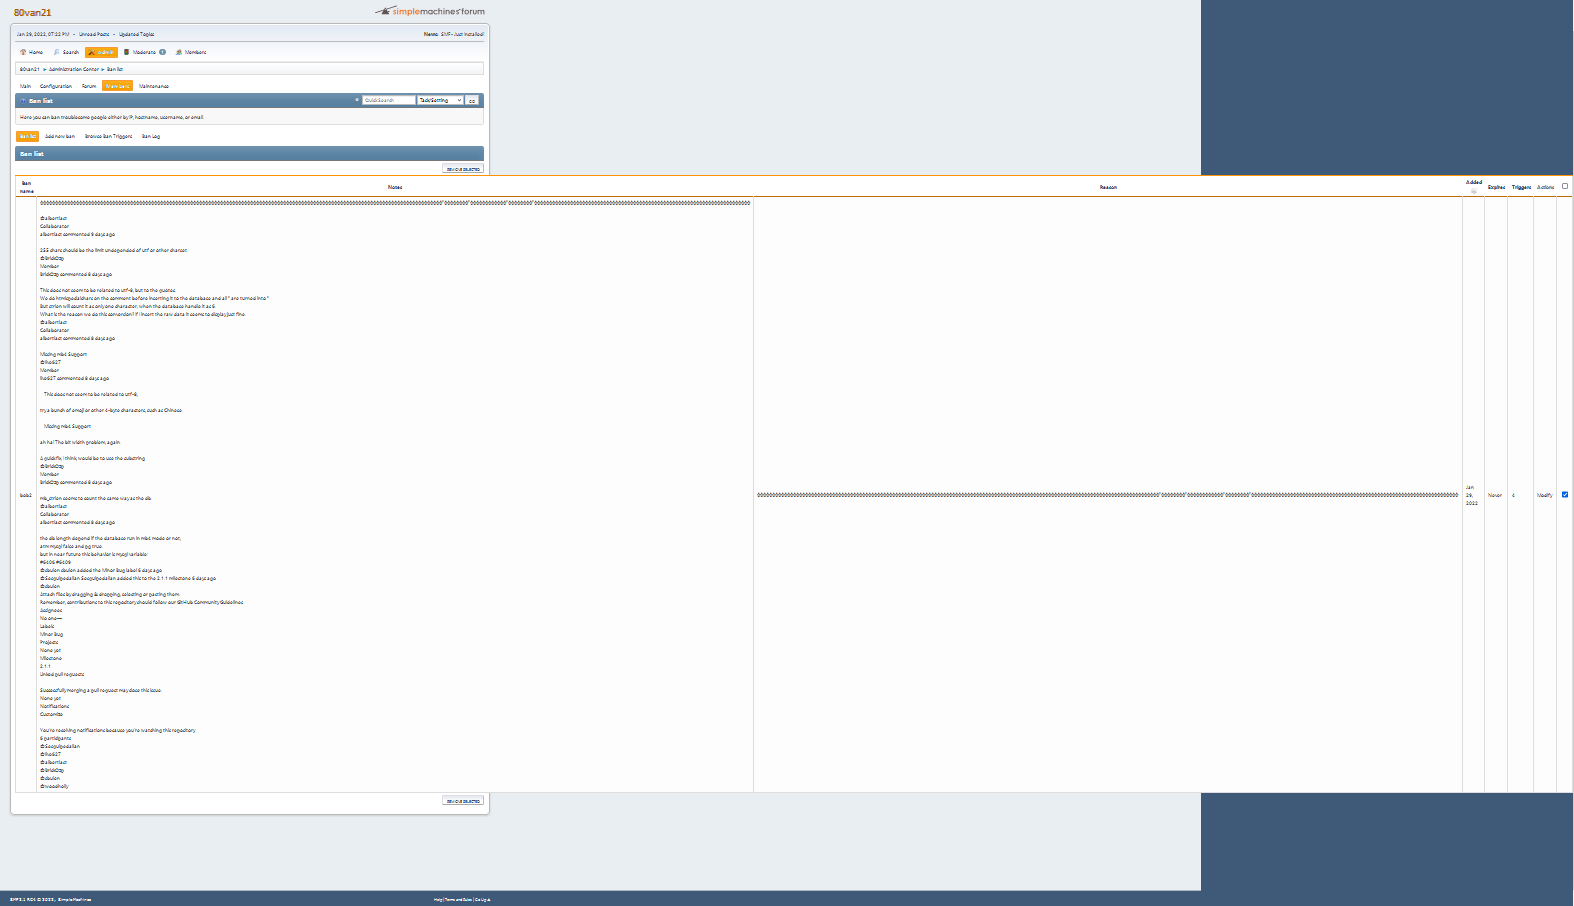The image size is (1574, 906).
Task: Toggle the select-all checkbox in table header
Action: pyautogui.click(x=1565, y=186)
